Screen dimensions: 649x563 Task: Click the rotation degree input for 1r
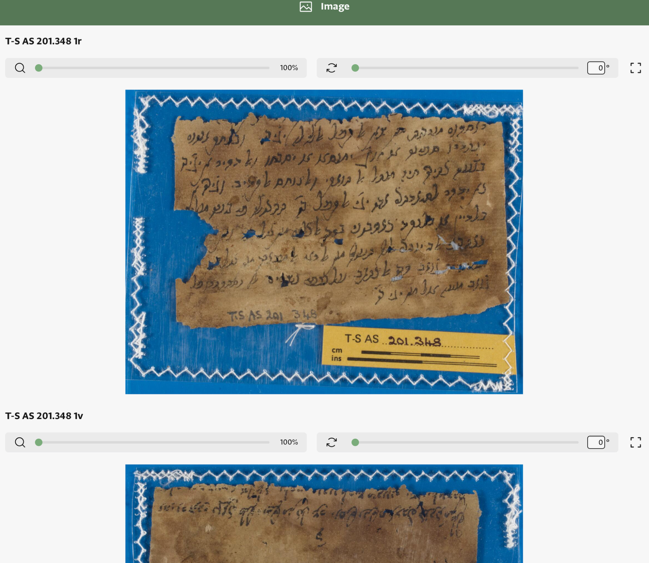click(x=596, y=68)
